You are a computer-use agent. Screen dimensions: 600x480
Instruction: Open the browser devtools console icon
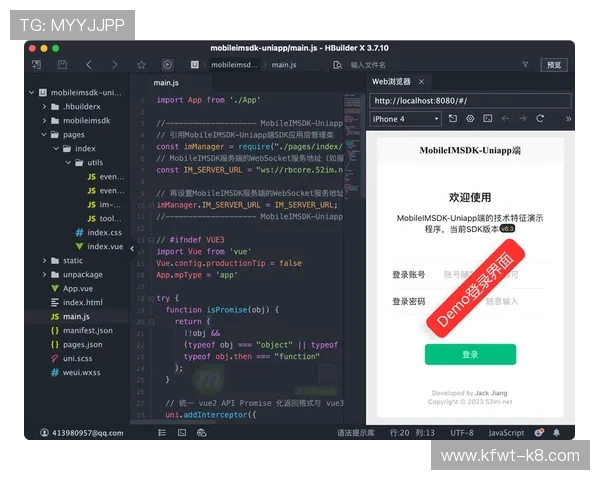click(x=488, y=118)
